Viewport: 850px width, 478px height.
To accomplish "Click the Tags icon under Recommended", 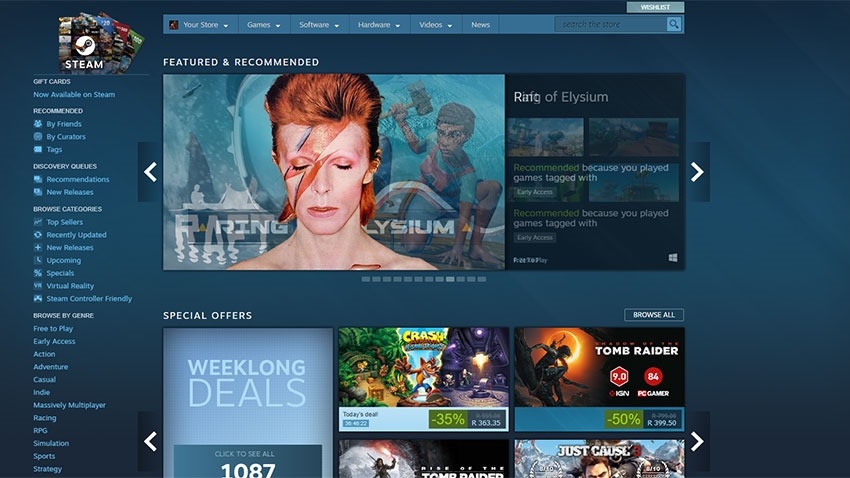I will click(x=38, y=149).
